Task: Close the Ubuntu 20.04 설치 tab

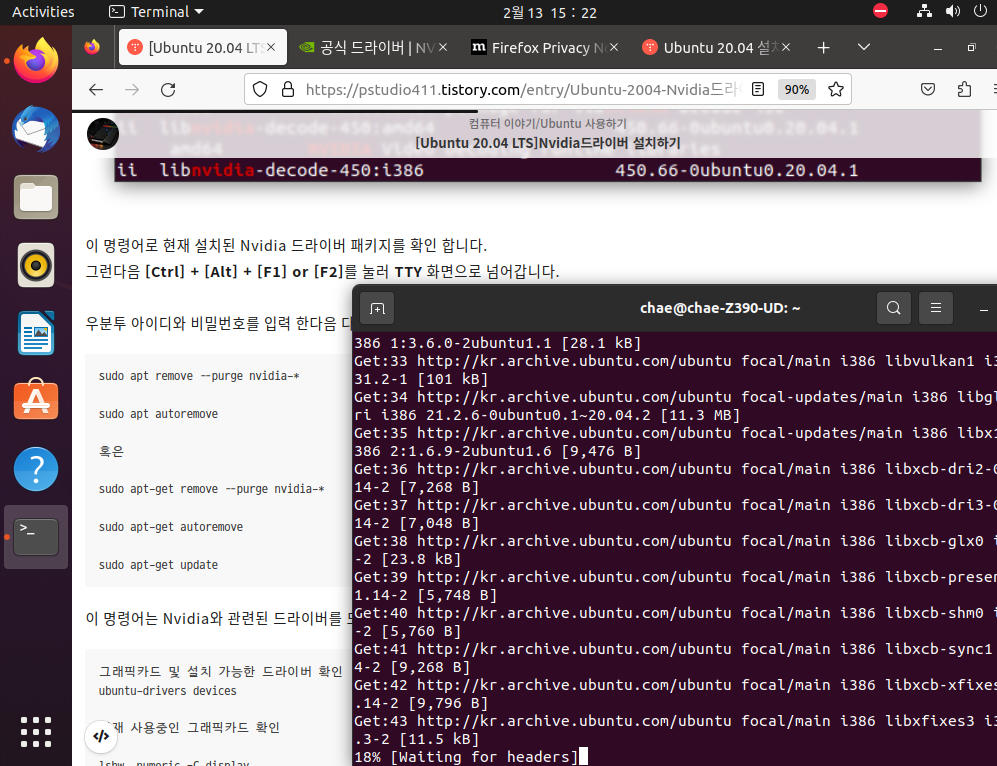Action: tap(786, 47)
